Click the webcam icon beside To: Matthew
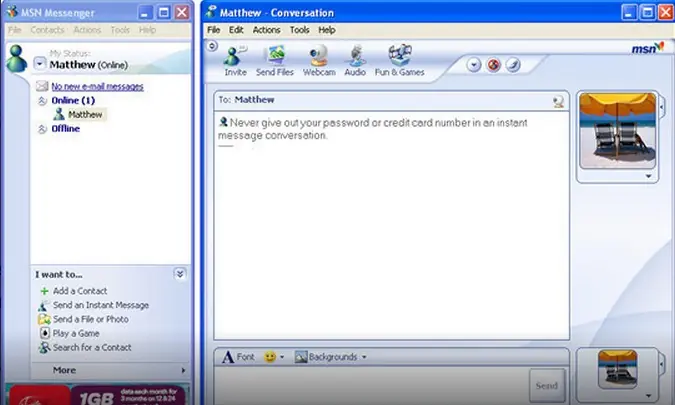 pyautogui.click(x=558, y=102)
